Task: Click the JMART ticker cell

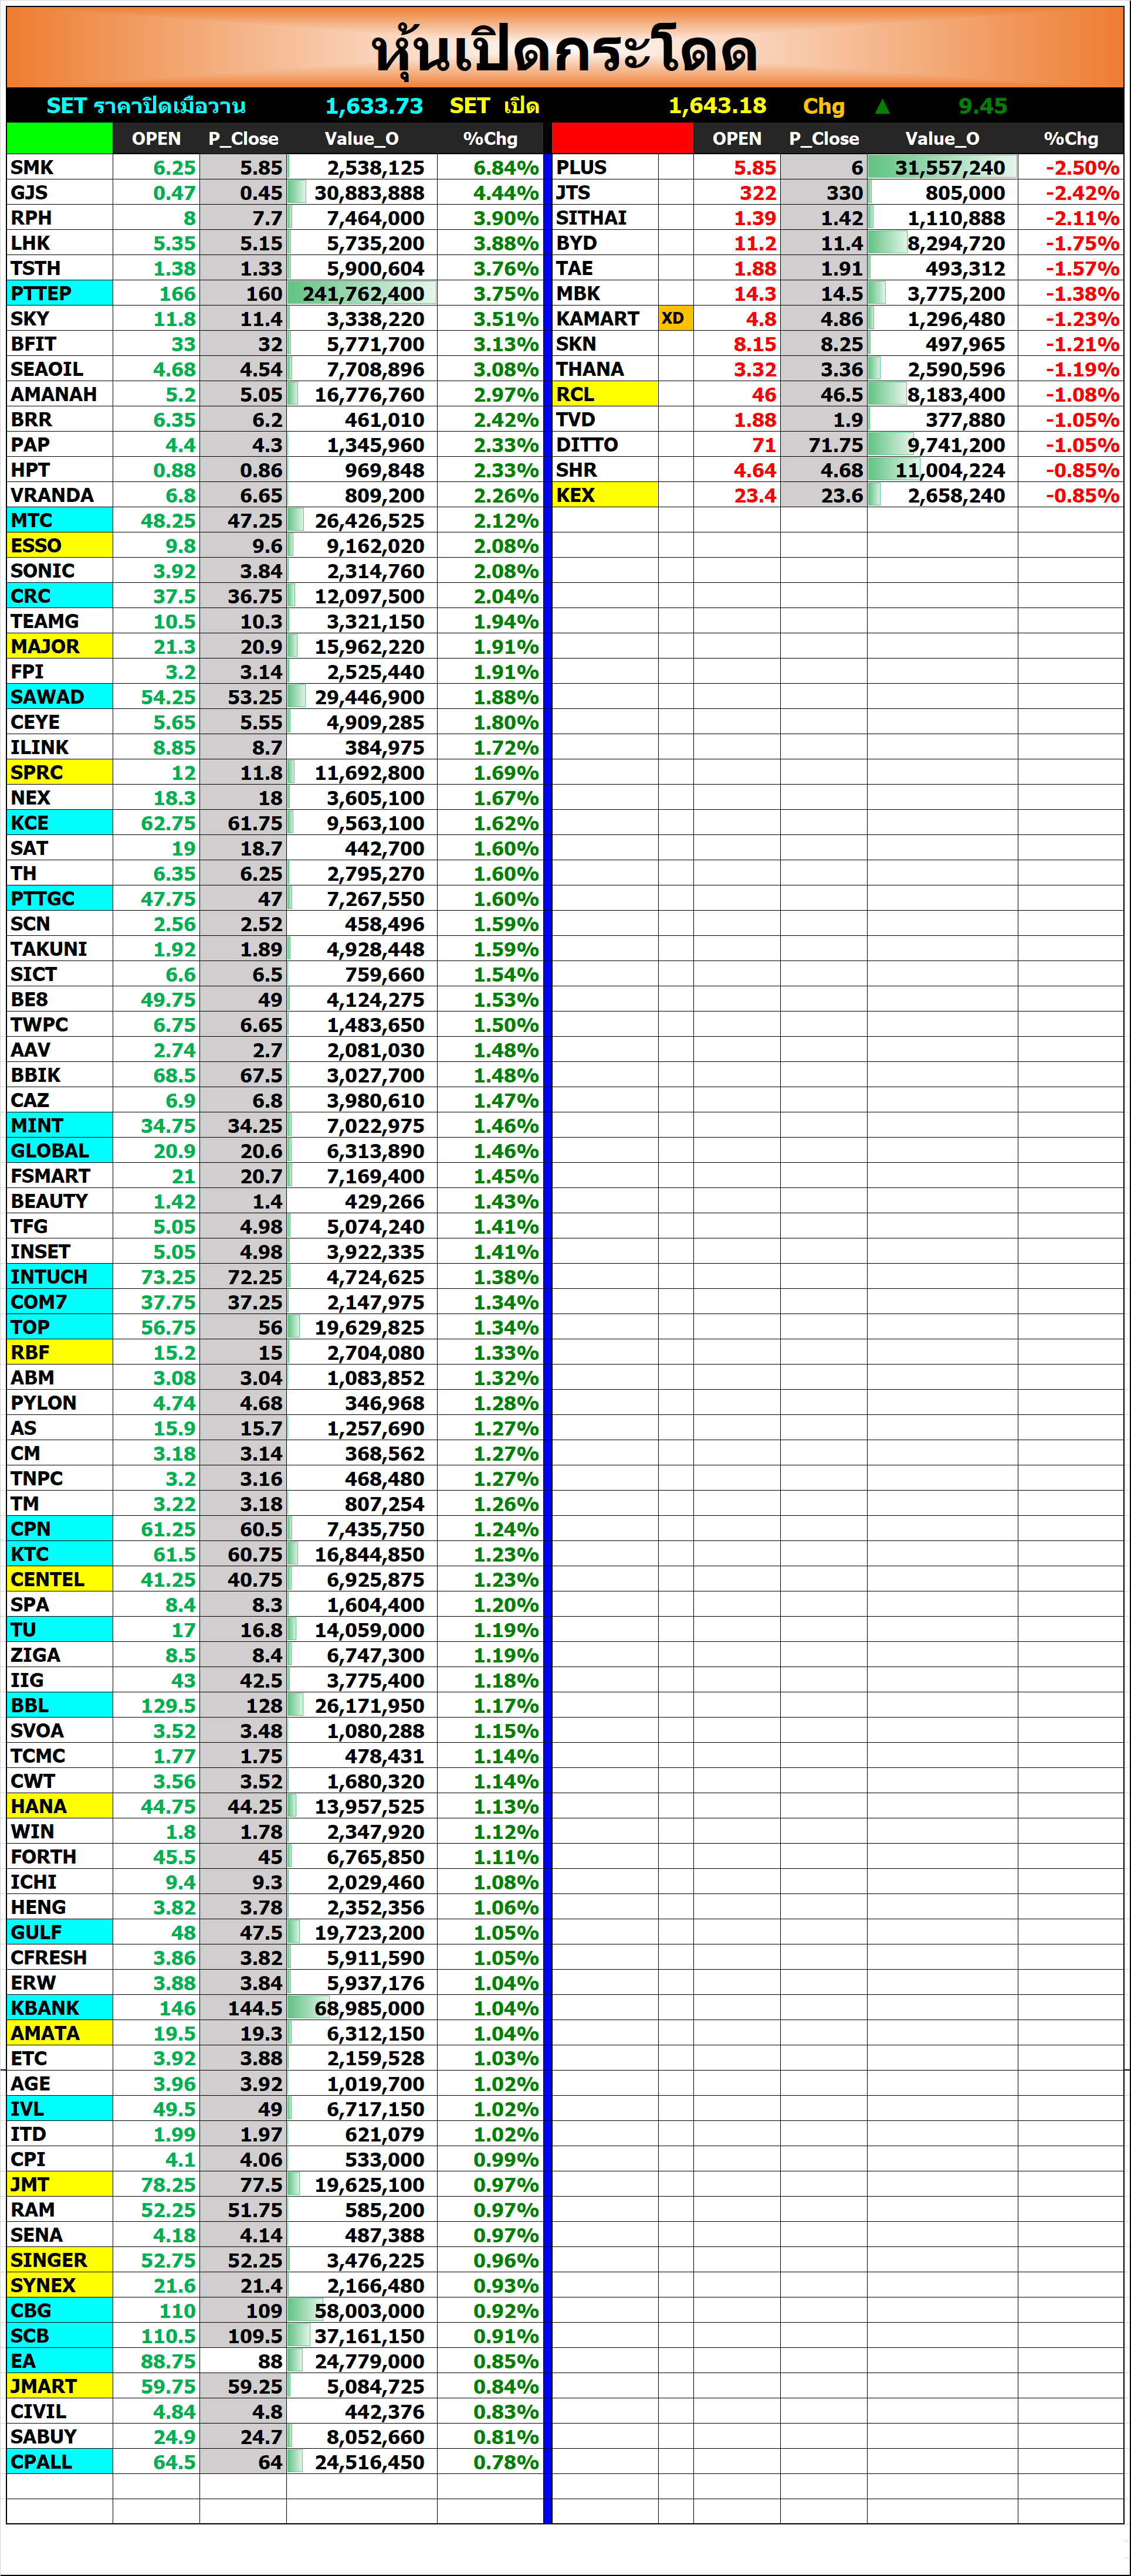Action: (59, 2386)
